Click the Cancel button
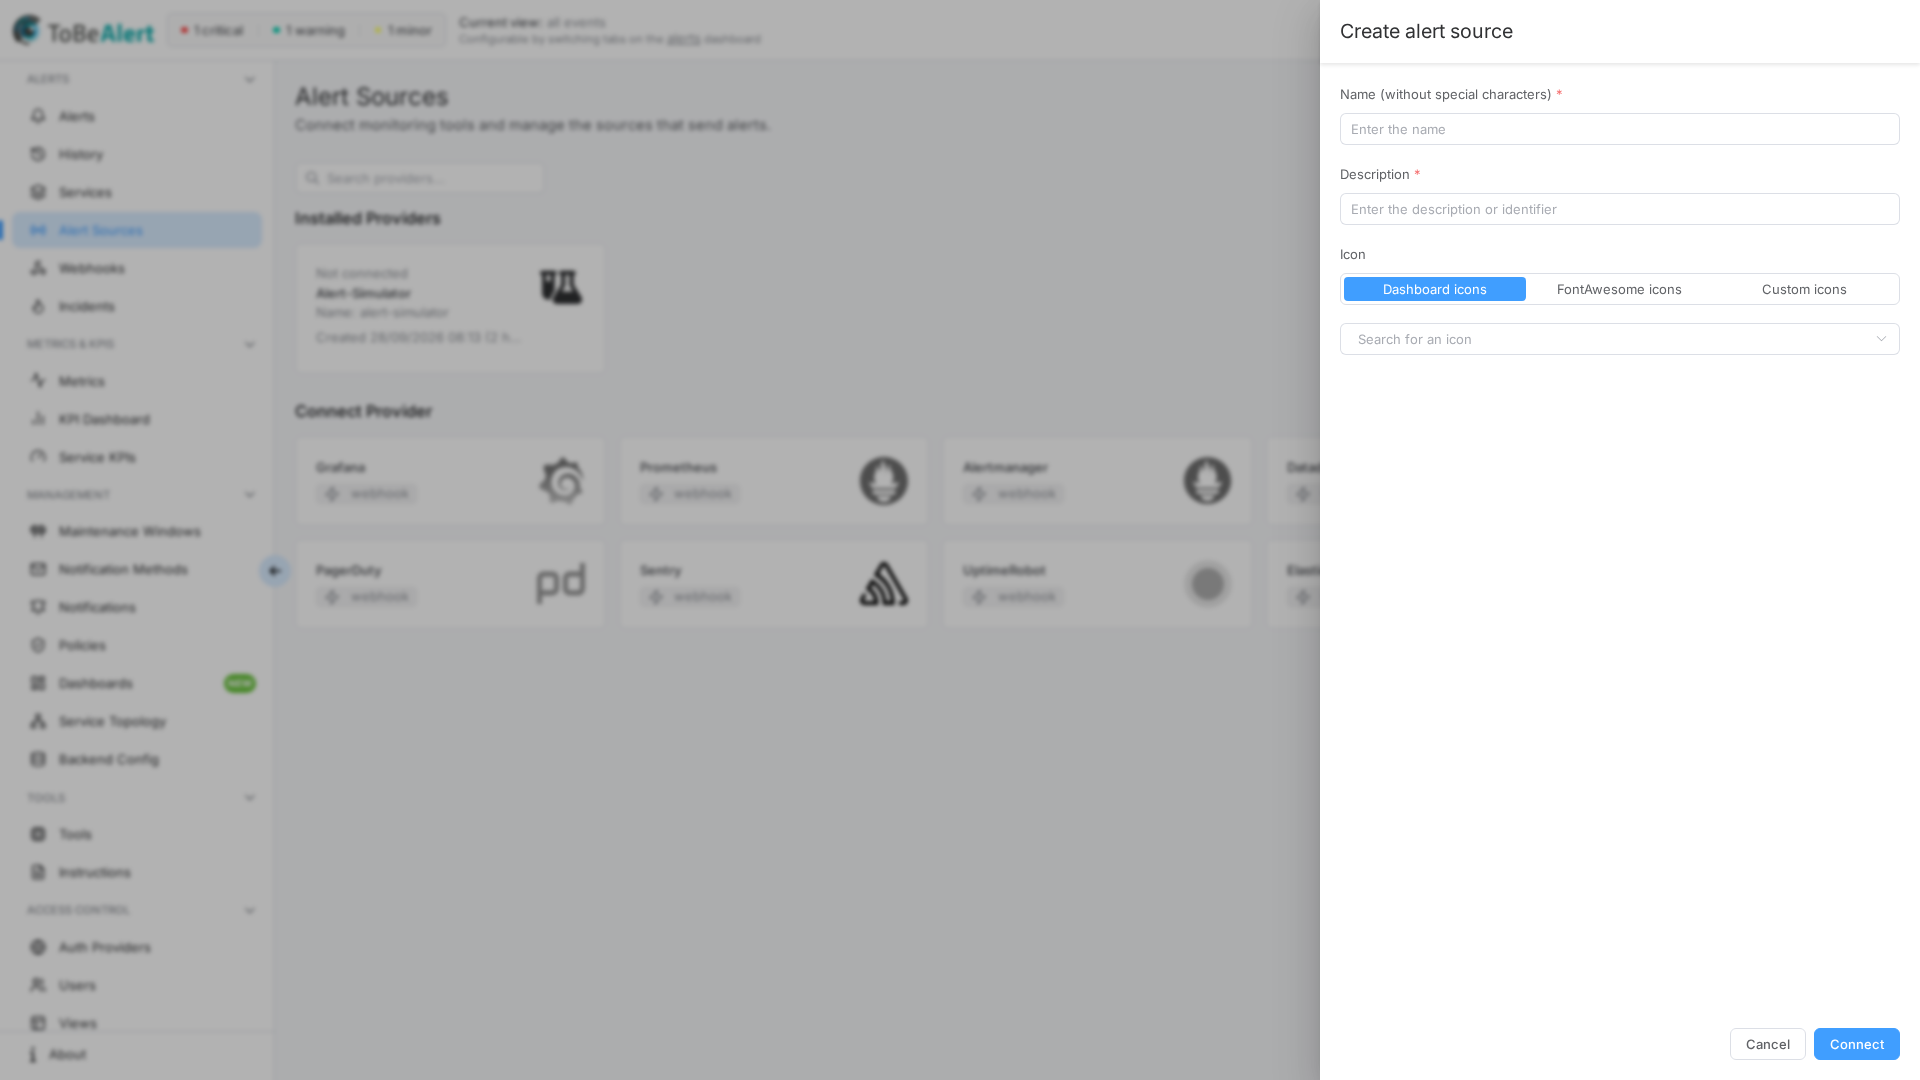 (x=1767, y=1044)
